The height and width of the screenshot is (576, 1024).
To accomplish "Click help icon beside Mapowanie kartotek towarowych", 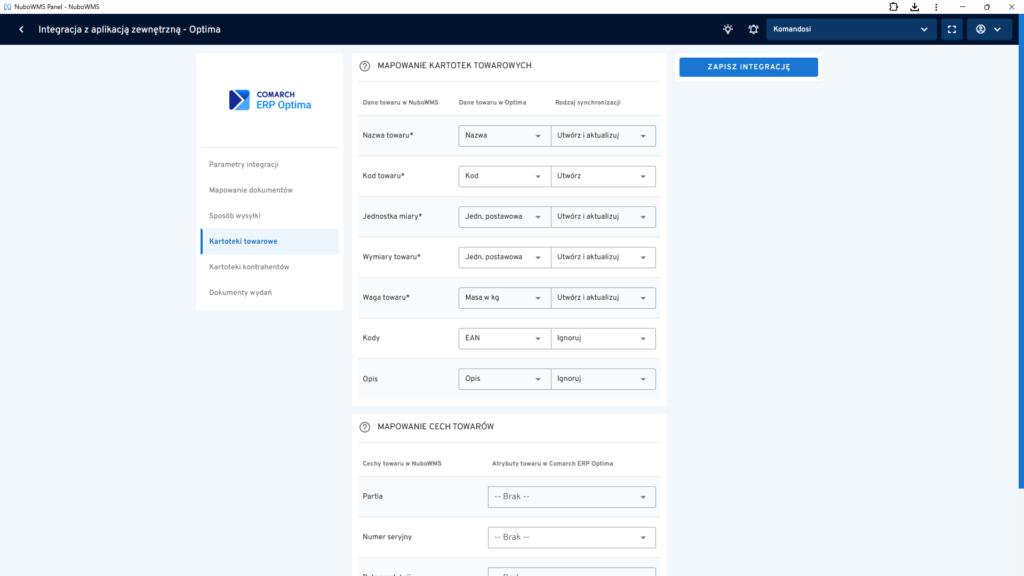I will [x=365, y=66].
